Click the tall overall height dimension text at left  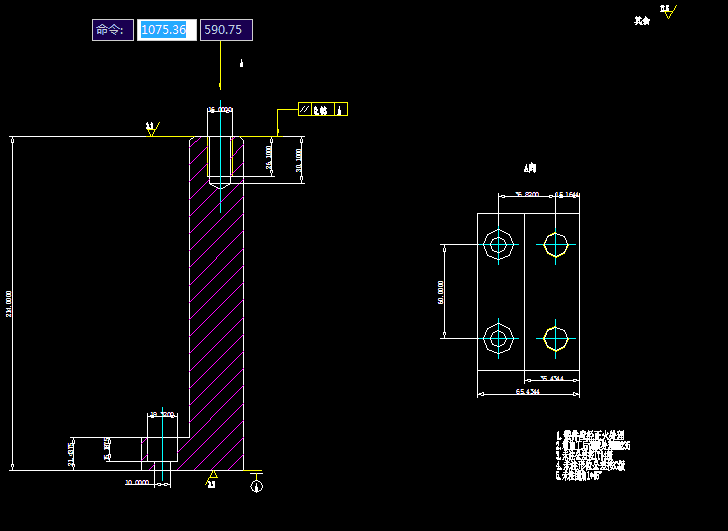pos(9,304)
